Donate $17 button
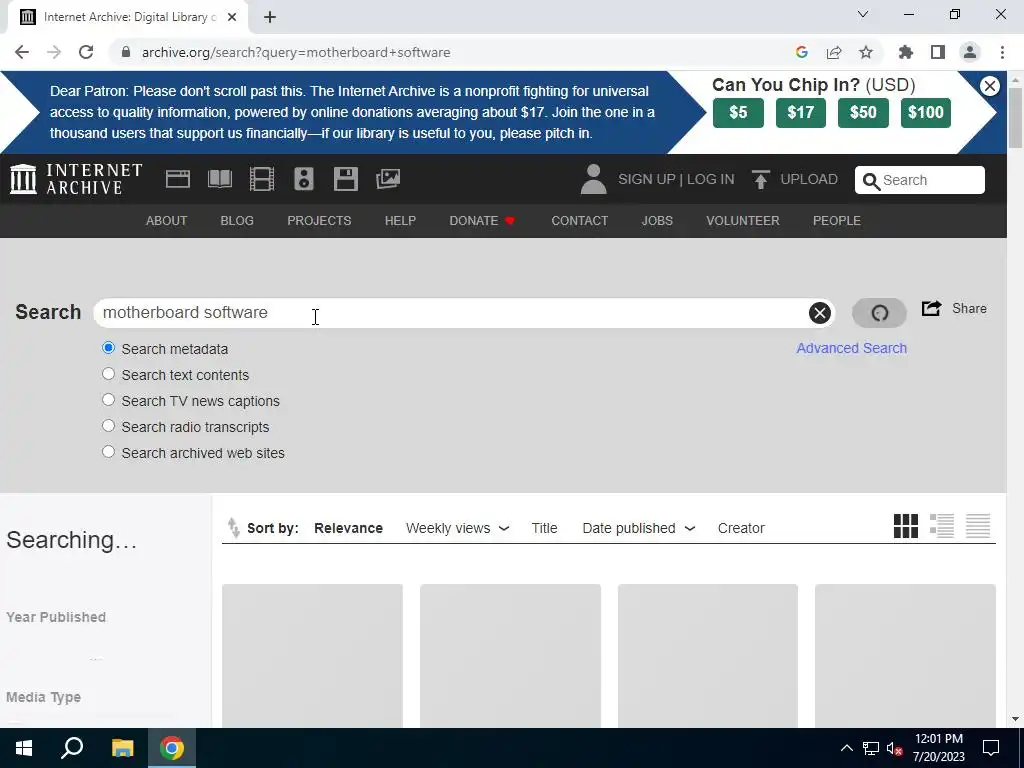Screen dimensions: 1024x768 click(x=801, y=113)
